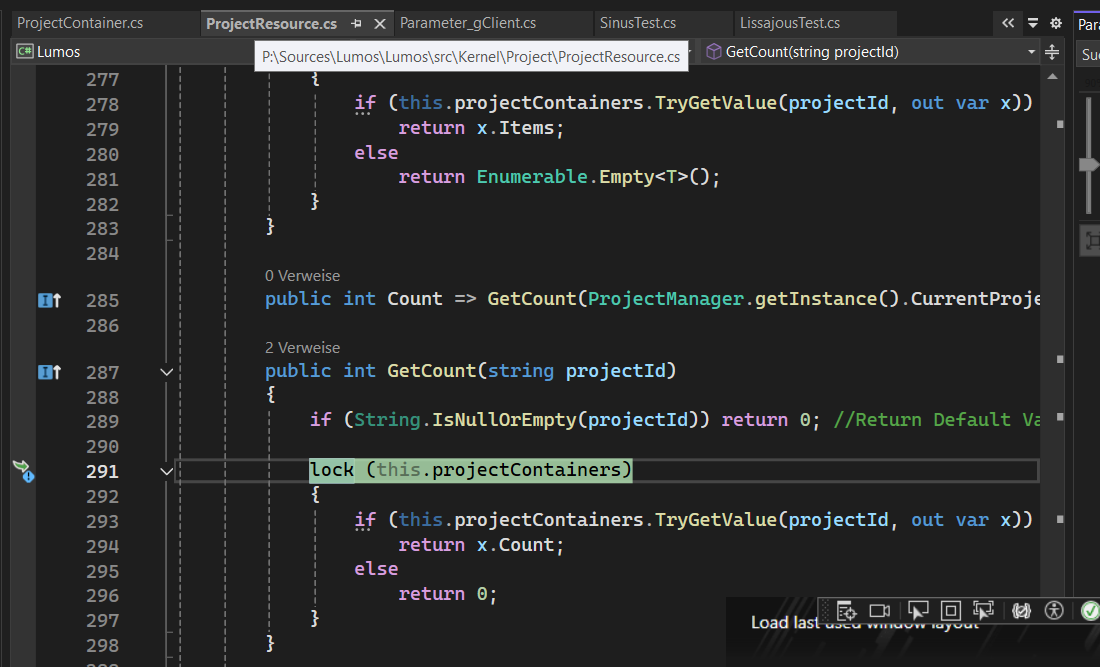1100x667 pixels.
Task: Collapse the lock block at line 291
Action: coord(166,471)
